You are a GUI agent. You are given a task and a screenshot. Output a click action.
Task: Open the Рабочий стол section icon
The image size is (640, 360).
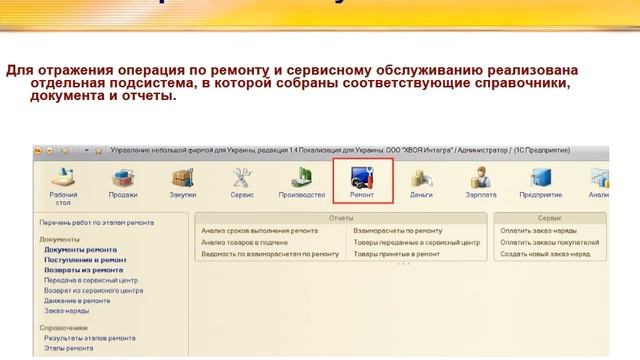63,185
